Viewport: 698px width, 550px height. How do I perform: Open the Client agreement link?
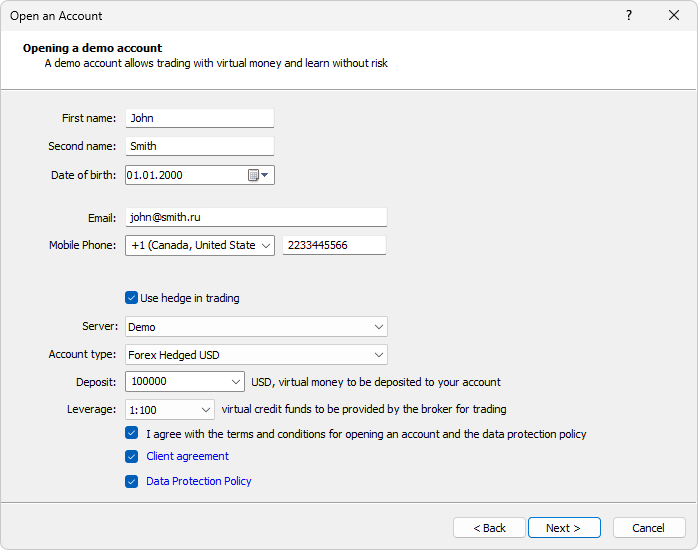coord(187,456)
